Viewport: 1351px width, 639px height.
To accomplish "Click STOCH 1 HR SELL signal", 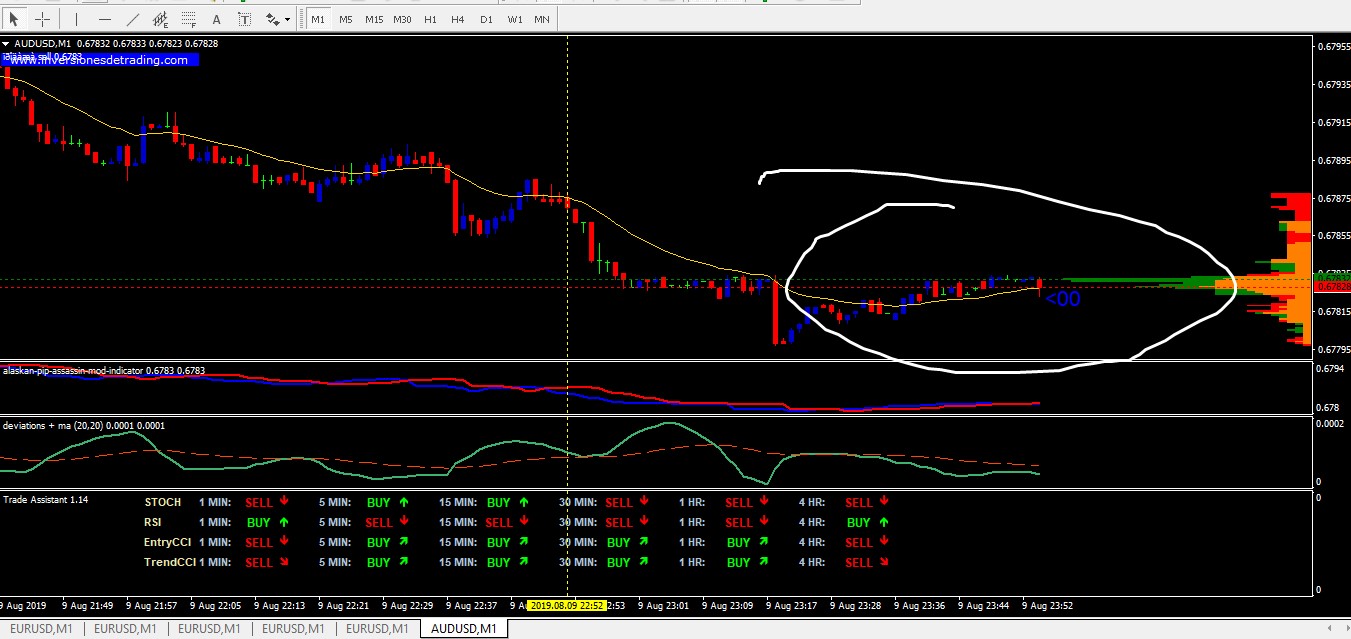I will pyautogui.click(x=747, y=503).
